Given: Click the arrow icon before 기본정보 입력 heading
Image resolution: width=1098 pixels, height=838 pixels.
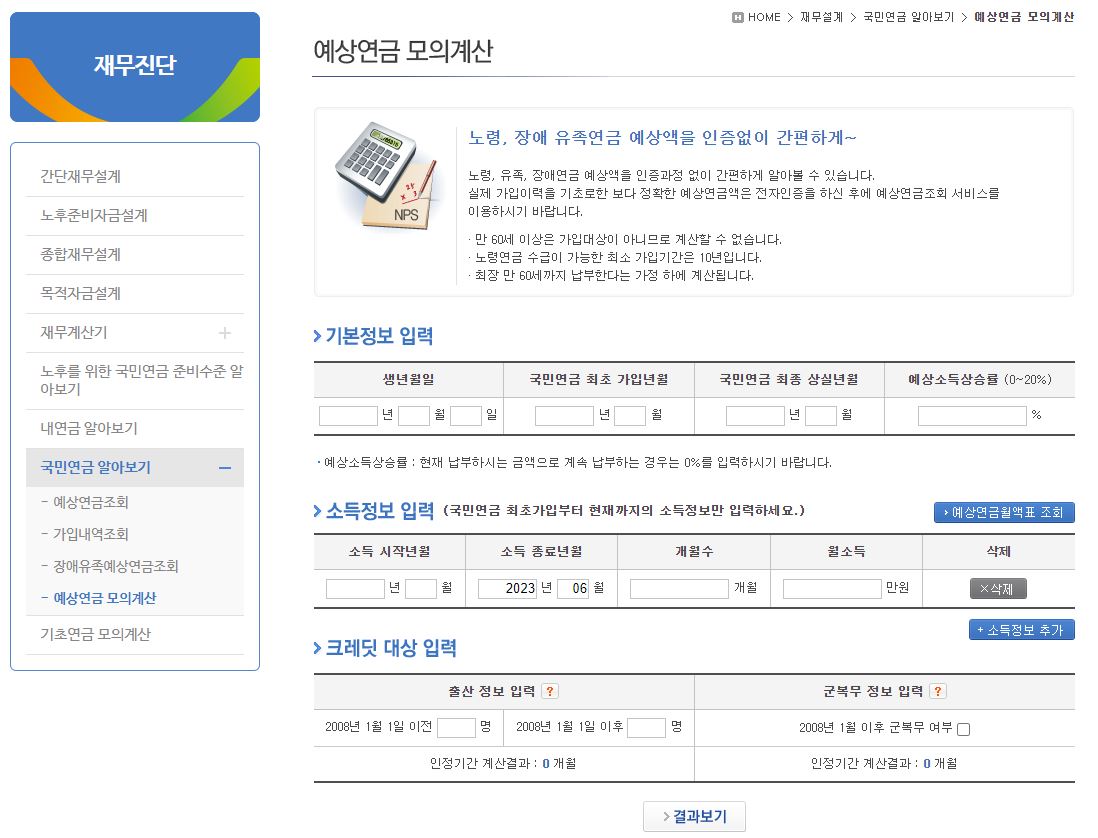Looking at the screenshot, I should (318, 337).
